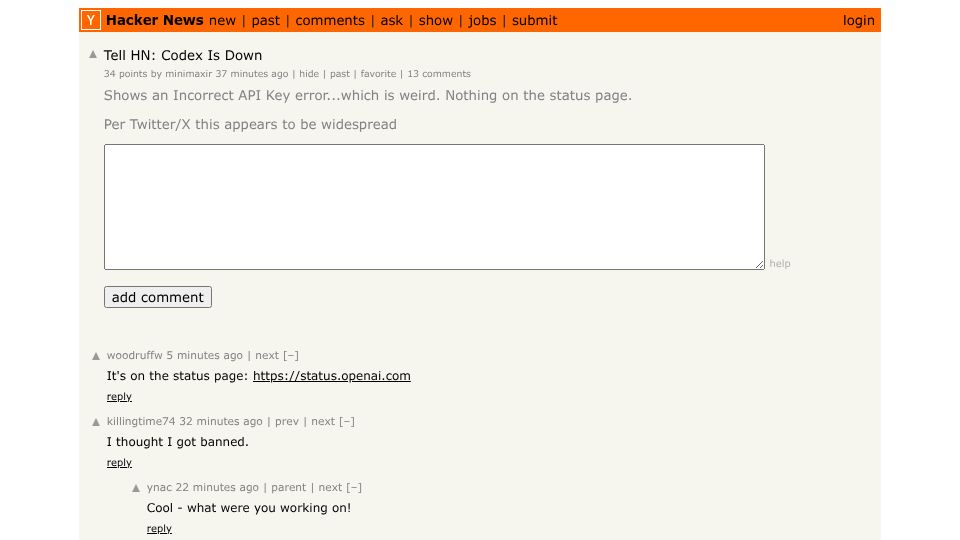Hide this story via 'hide' link
960x540 pixels.
tap(309, 73)
